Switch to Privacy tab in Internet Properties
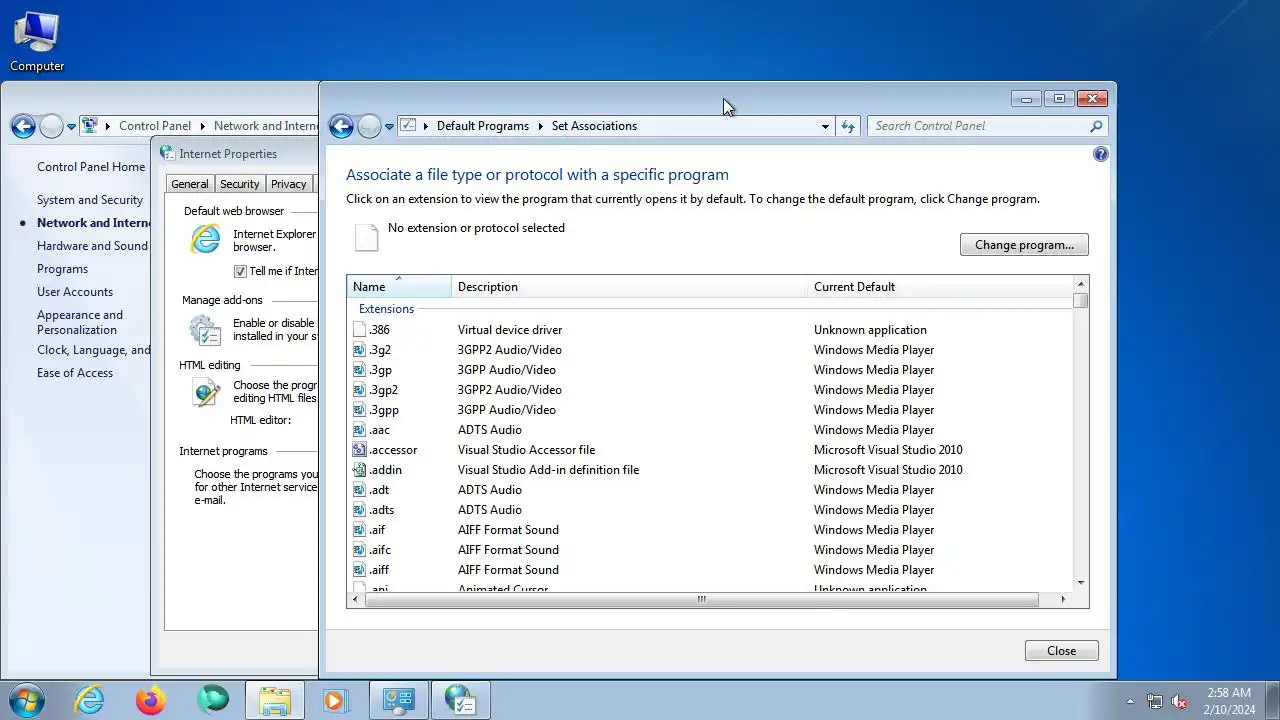 [288, 184]
